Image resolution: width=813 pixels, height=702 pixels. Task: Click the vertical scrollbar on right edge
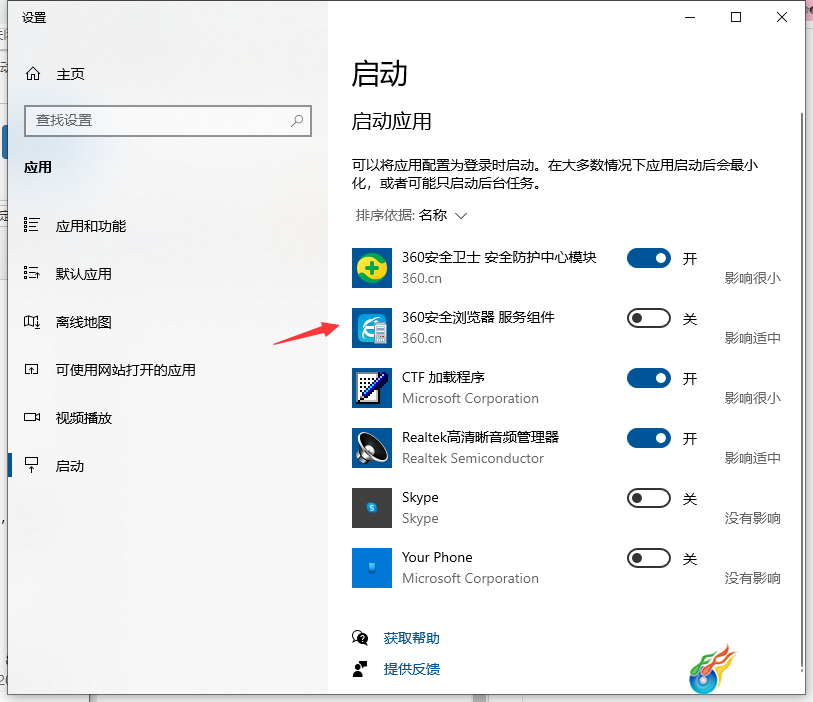click(x=802, y=389)
